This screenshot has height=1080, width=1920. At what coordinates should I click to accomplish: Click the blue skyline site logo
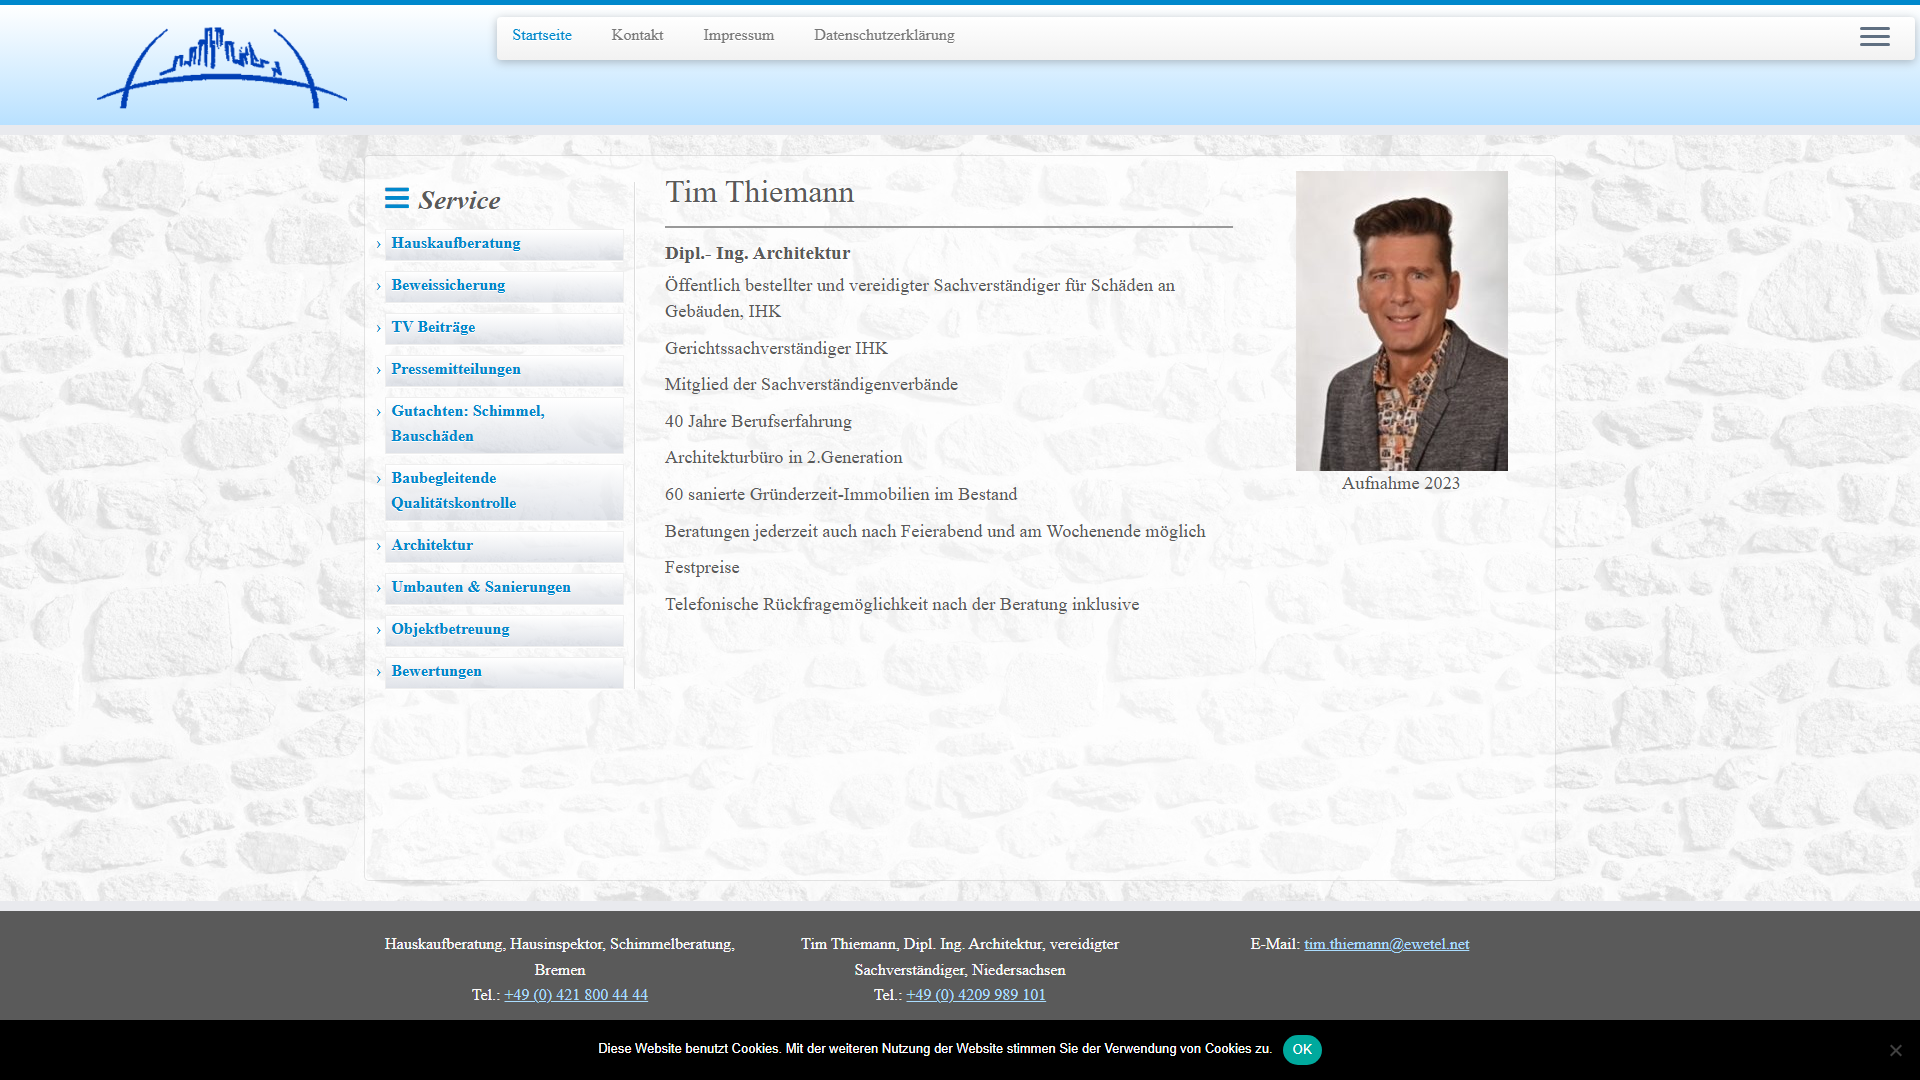(222, 67)
